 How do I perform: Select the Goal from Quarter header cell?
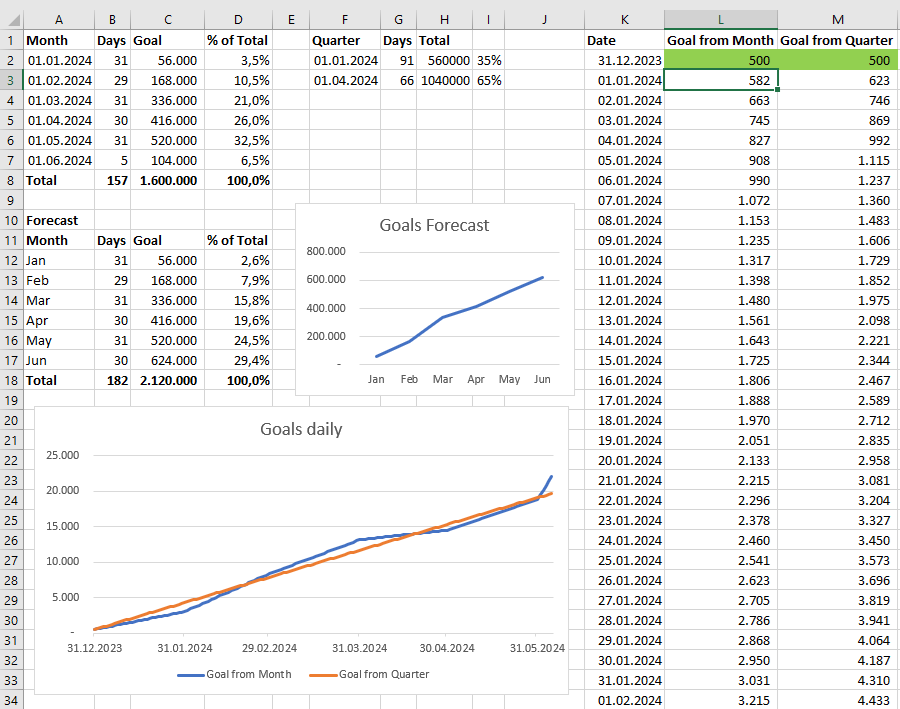838,40
